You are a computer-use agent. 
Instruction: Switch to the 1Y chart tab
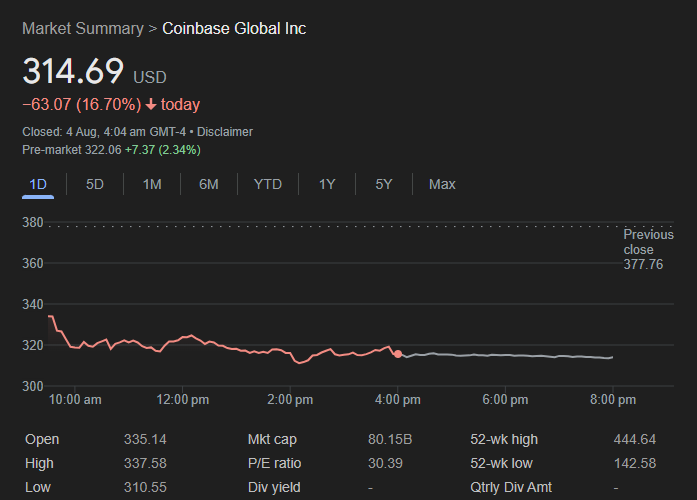(327, 184)
